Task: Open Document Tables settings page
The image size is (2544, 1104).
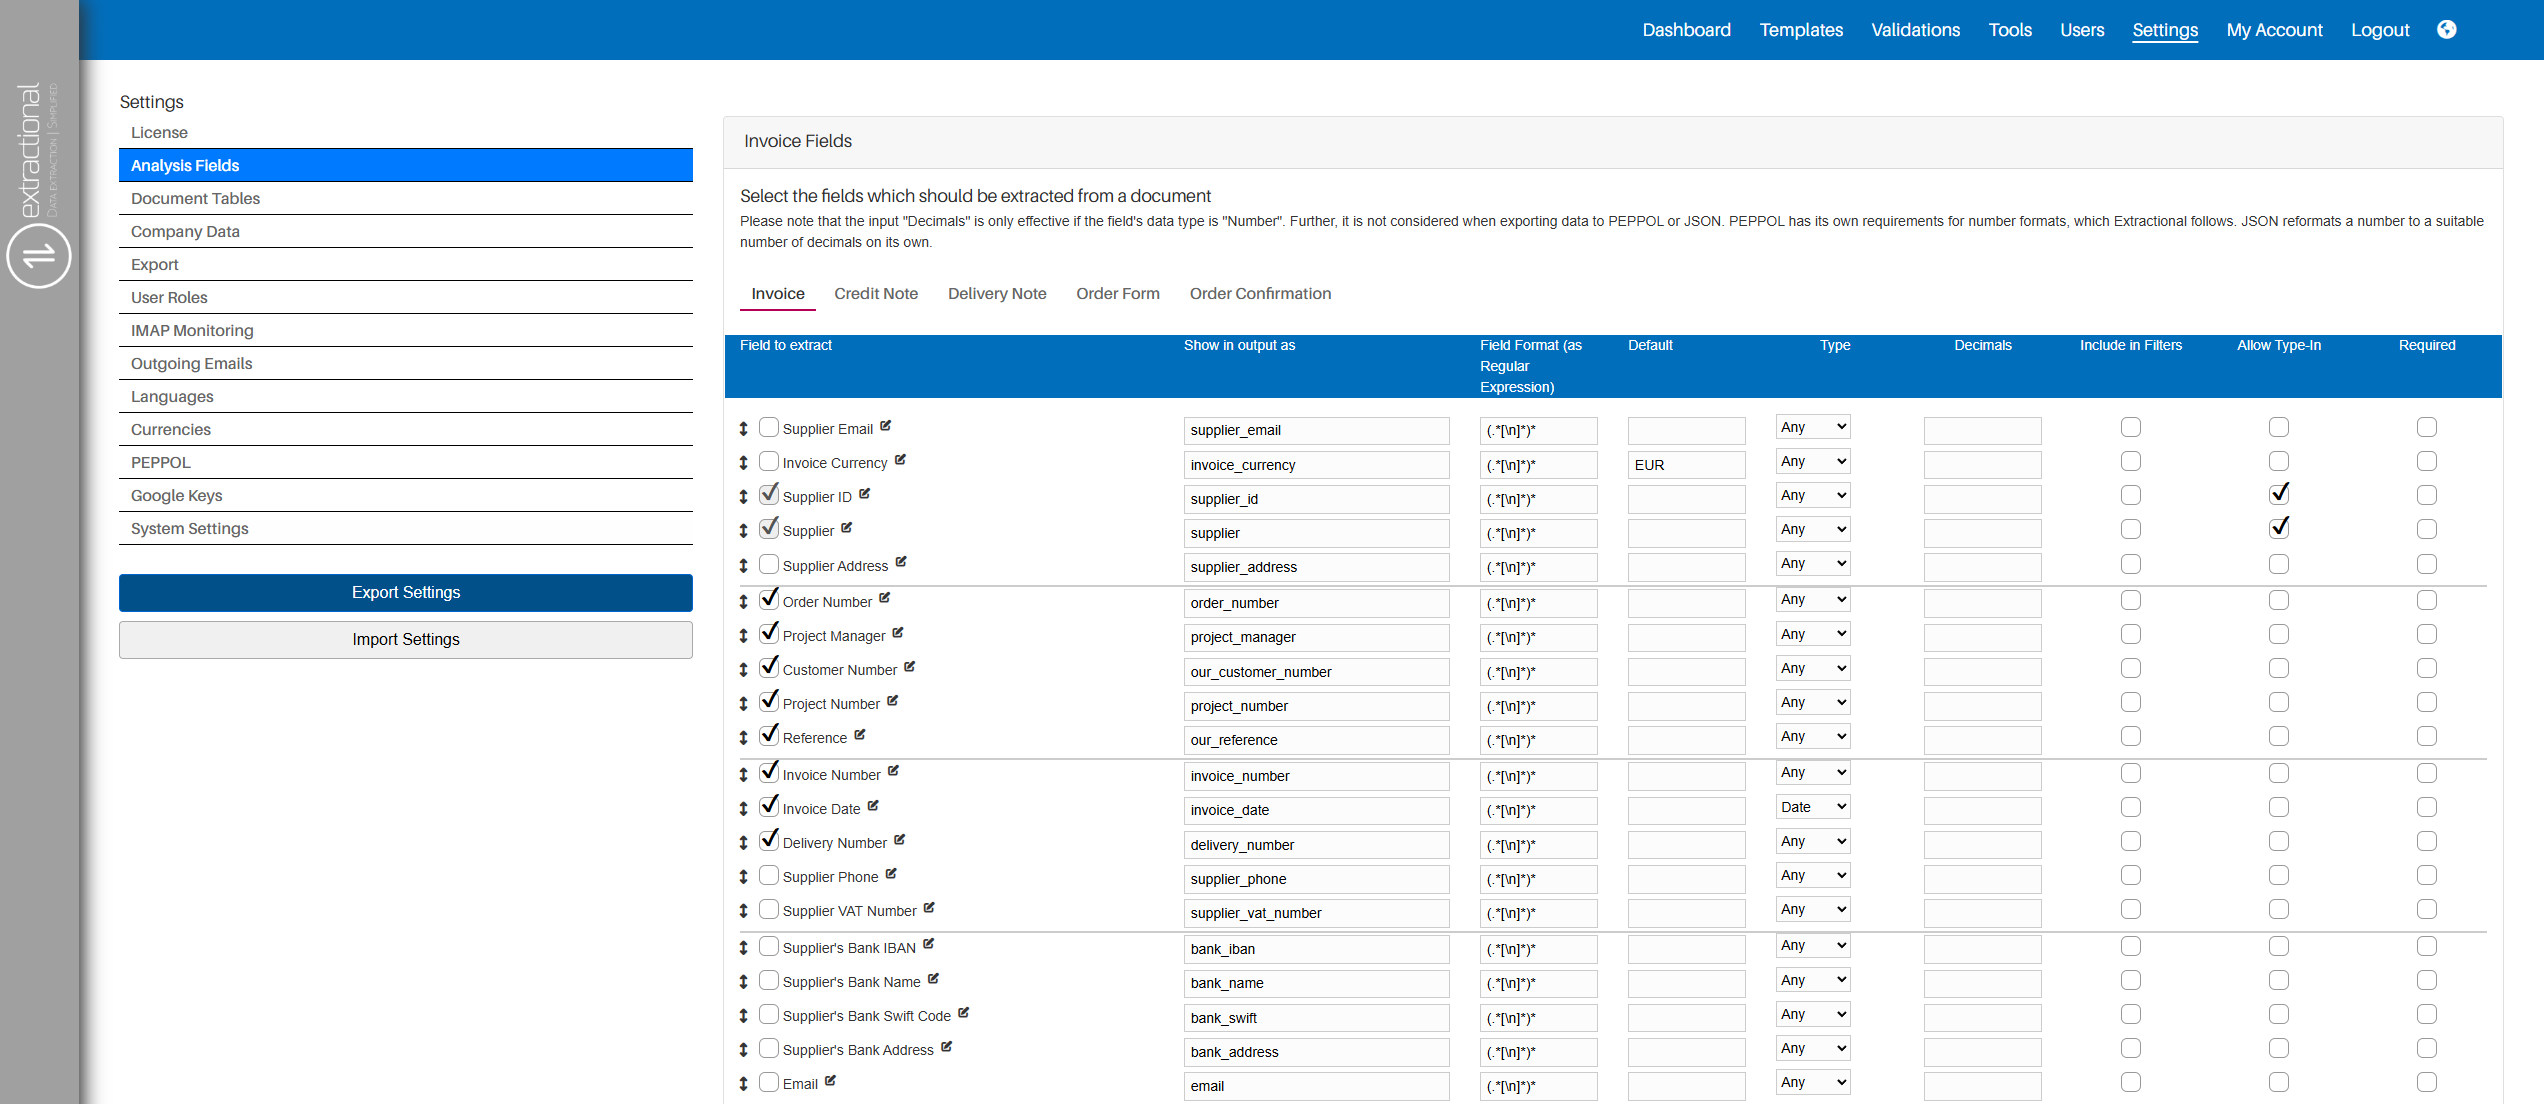Action: coord(195,198)
